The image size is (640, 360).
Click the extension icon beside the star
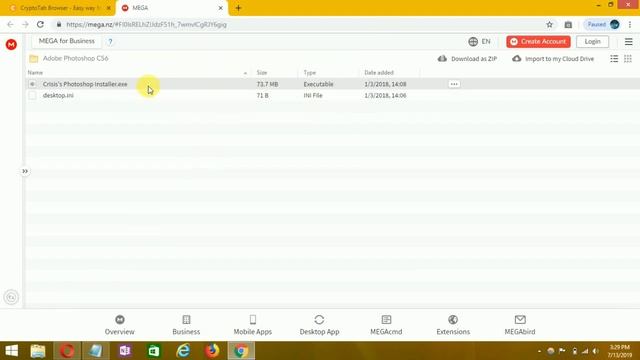[568, 24]
